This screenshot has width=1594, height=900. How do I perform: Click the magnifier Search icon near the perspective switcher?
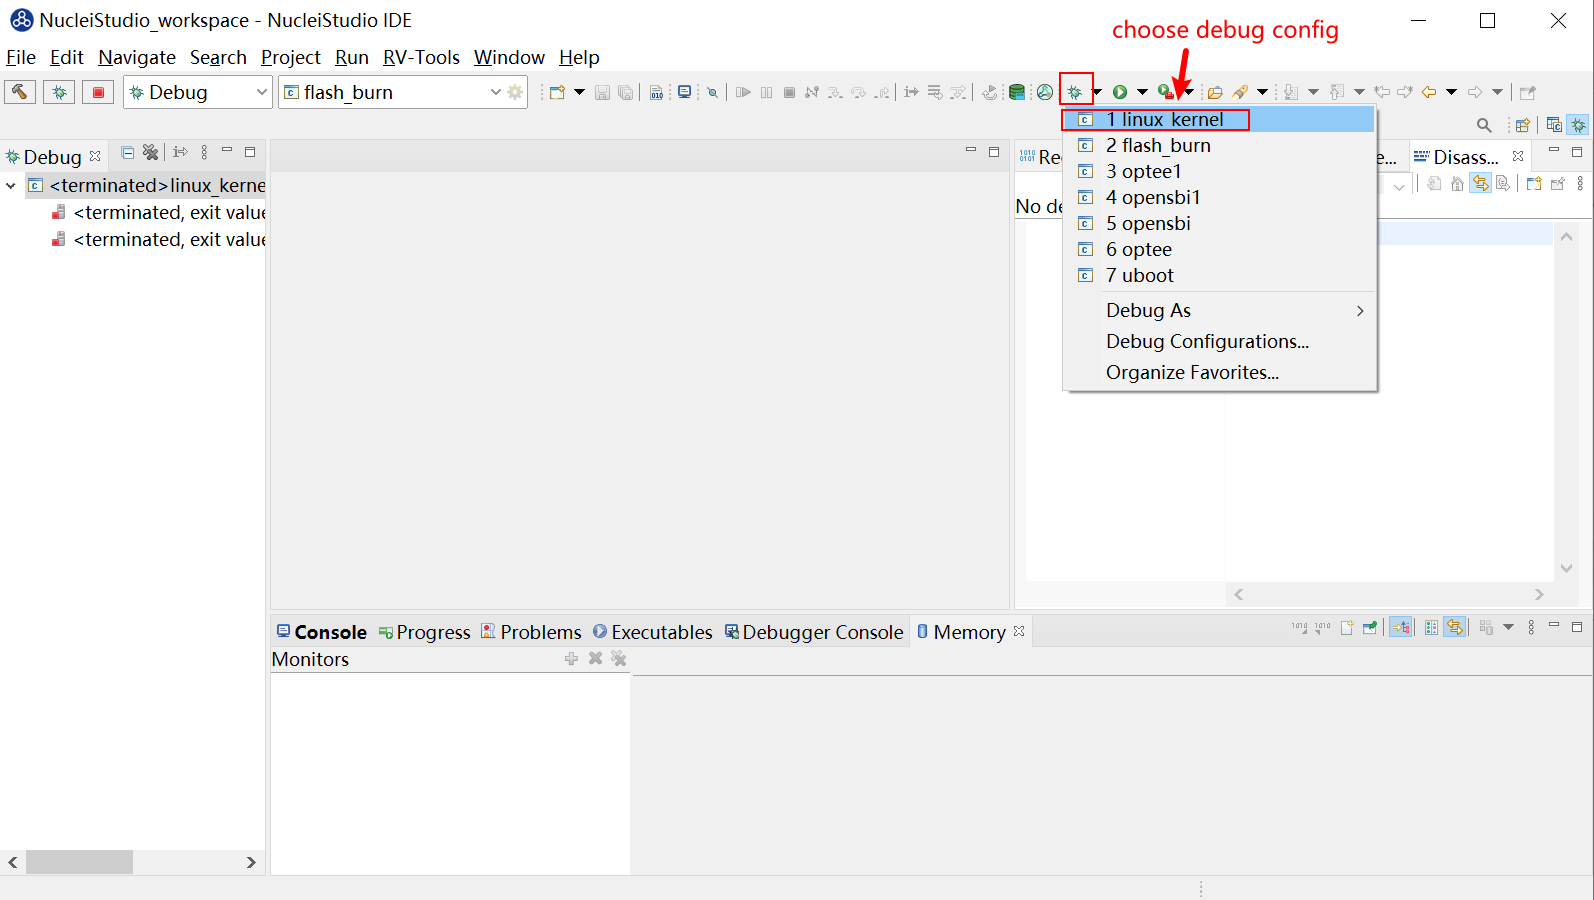click(x=1484, y=125)
